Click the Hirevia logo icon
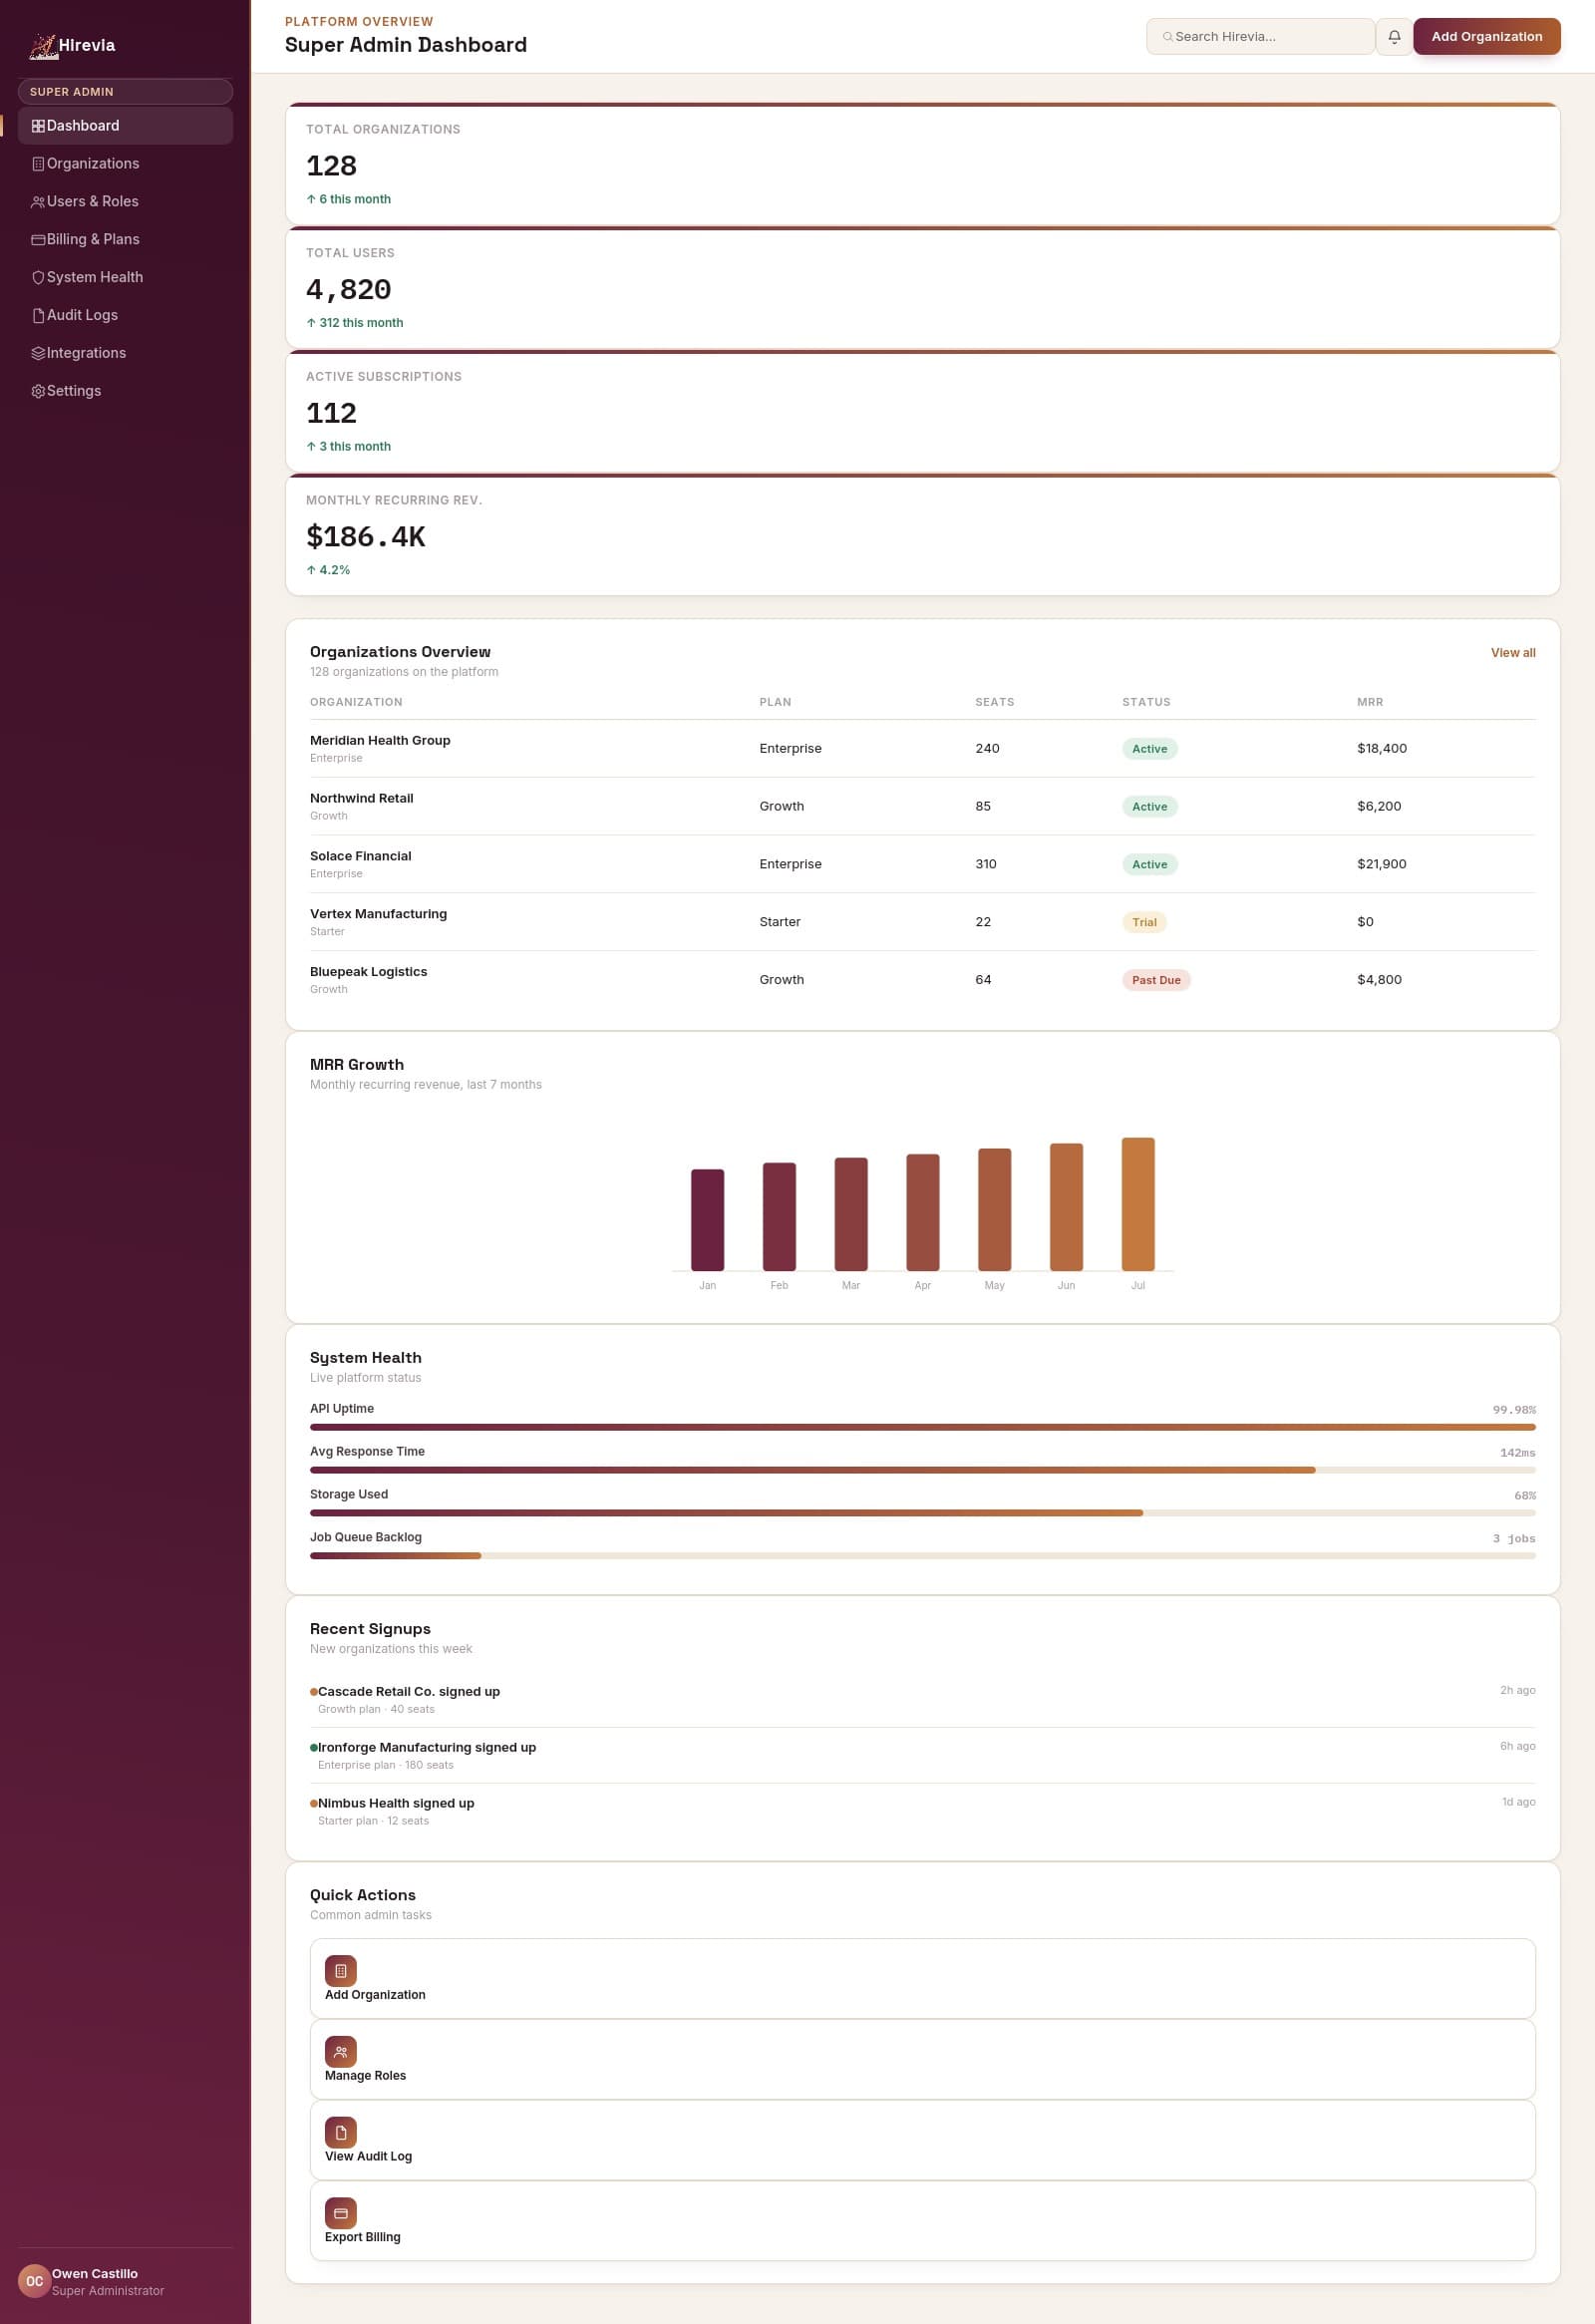 (43, 46)
